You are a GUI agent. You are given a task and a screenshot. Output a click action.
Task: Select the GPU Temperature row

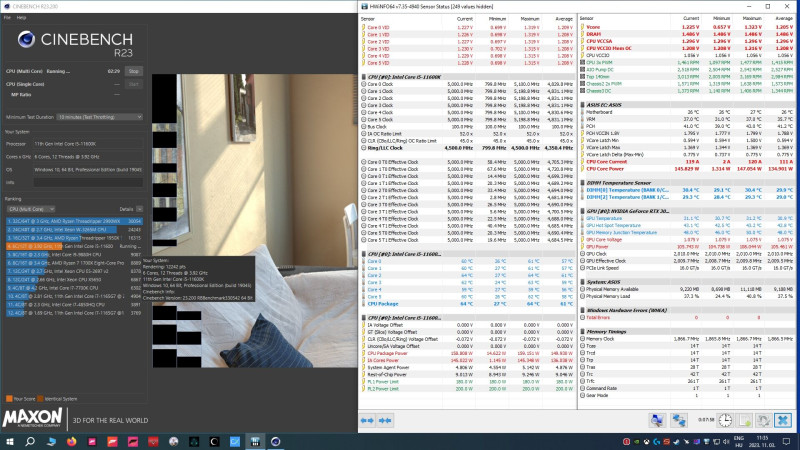point(687,218)
